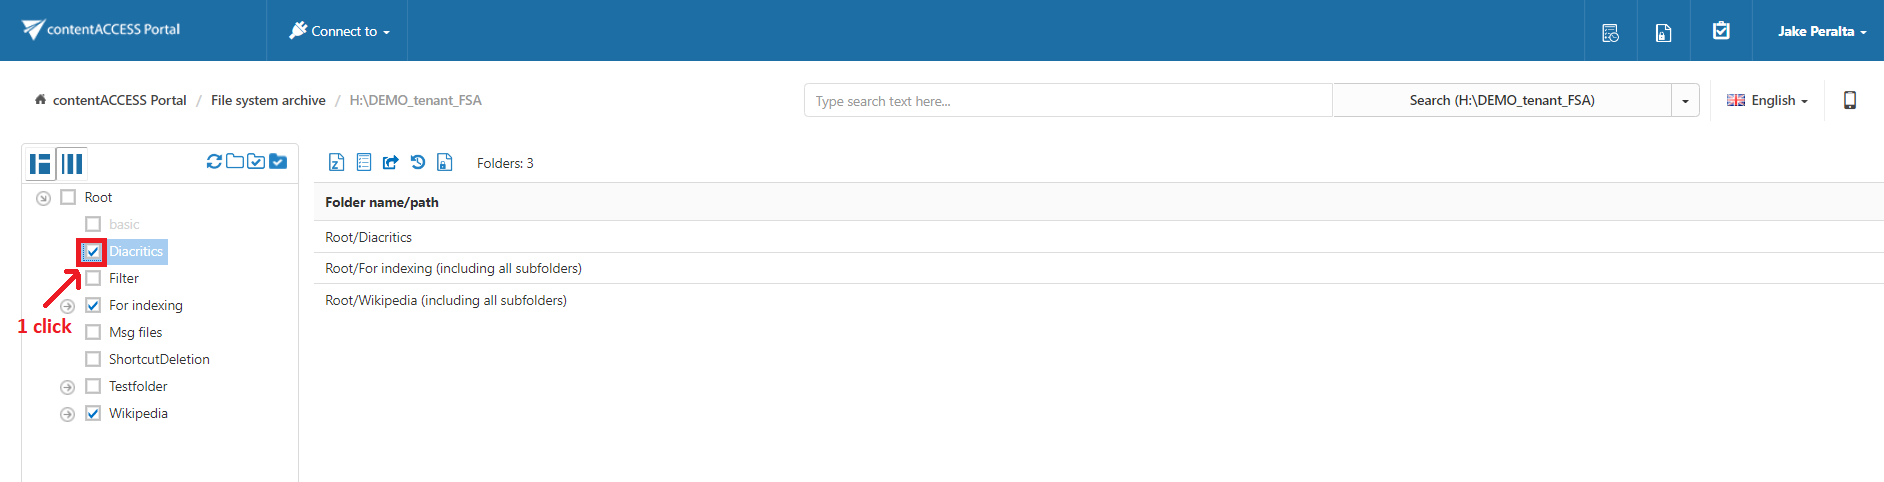
Task: Click the refresh icon above the folder tree
Action: tap(214, 162)
